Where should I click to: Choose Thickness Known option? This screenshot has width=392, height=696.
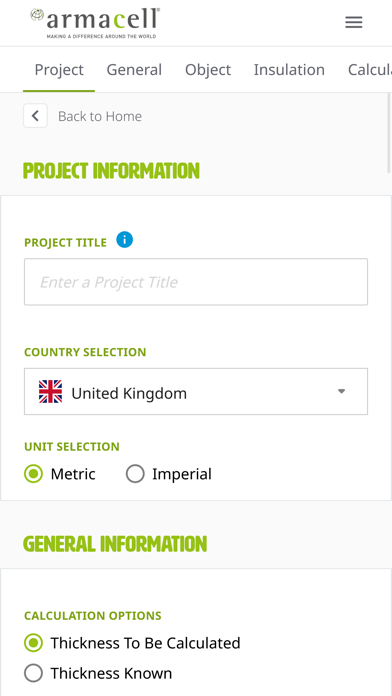pos(33,673)
